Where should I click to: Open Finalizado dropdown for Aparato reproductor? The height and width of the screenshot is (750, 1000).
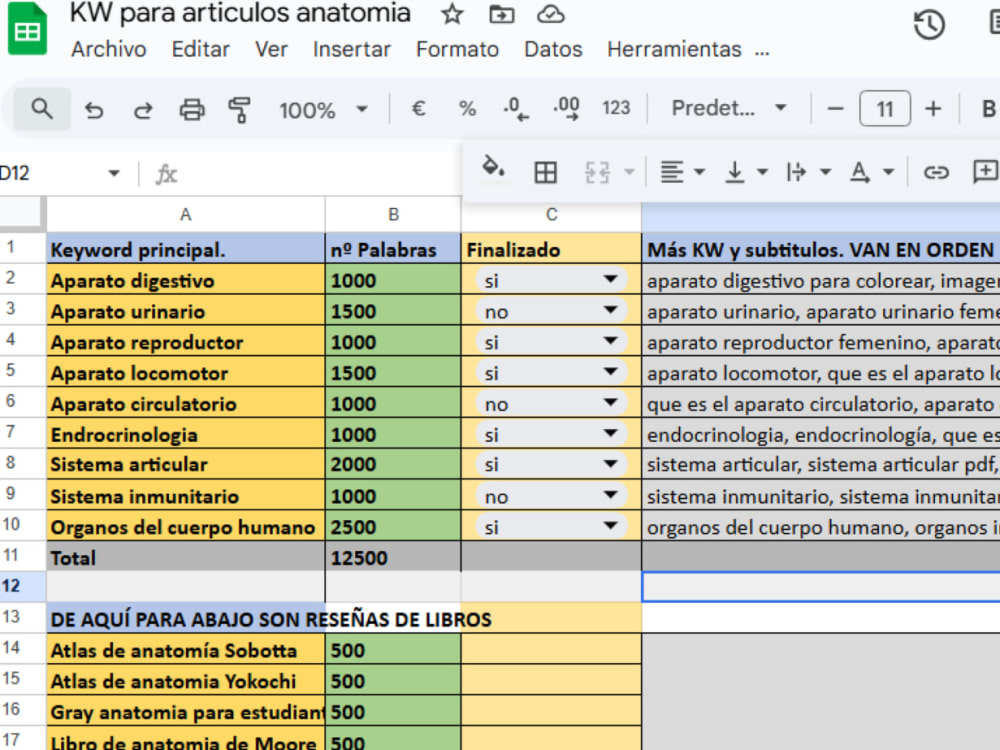[611, 341]
